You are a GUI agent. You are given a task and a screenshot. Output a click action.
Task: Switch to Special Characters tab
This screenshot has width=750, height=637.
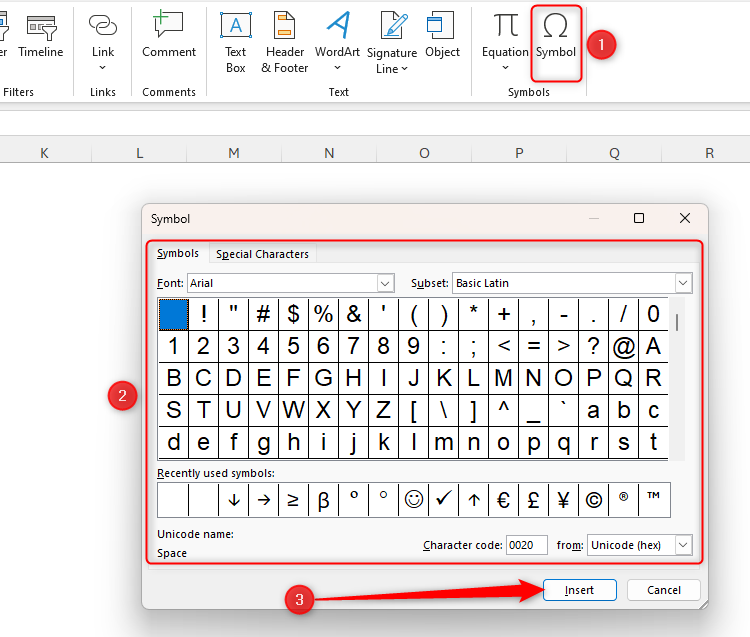[262, 254]
